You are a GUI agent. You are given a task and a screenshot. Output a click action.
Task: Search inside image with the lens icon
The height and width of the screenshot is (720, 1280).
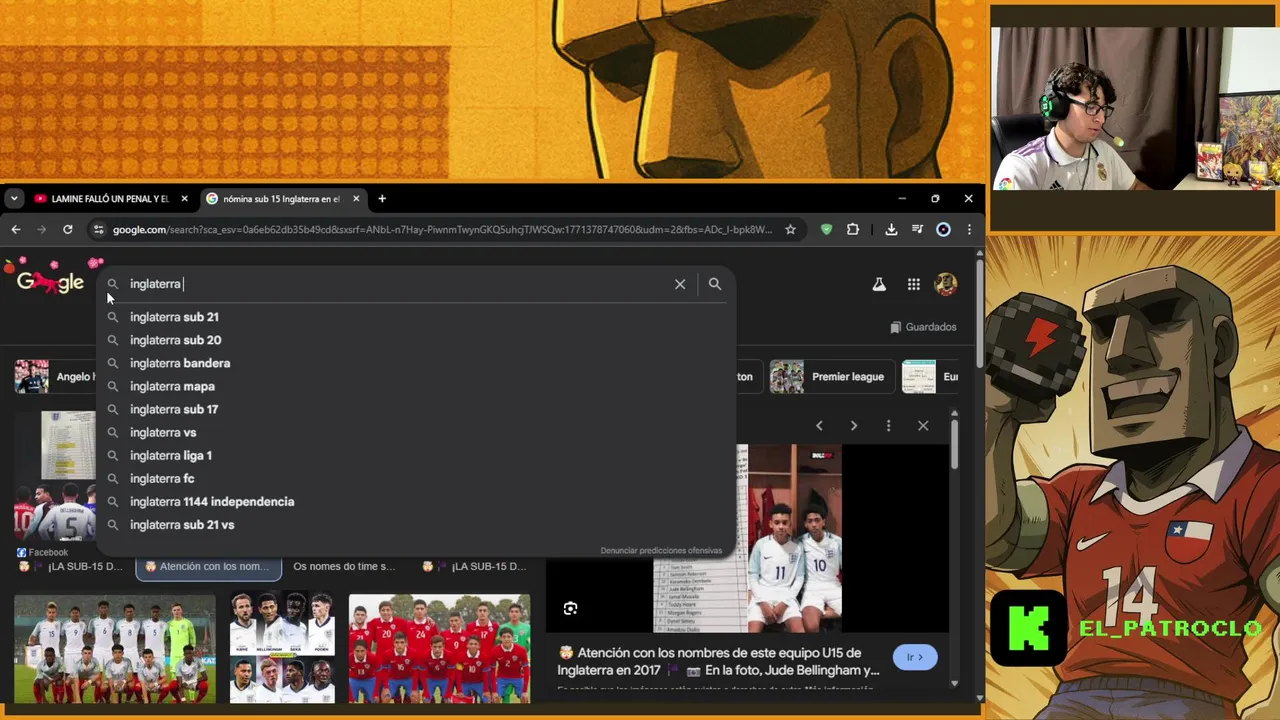[x=570, y=609]
